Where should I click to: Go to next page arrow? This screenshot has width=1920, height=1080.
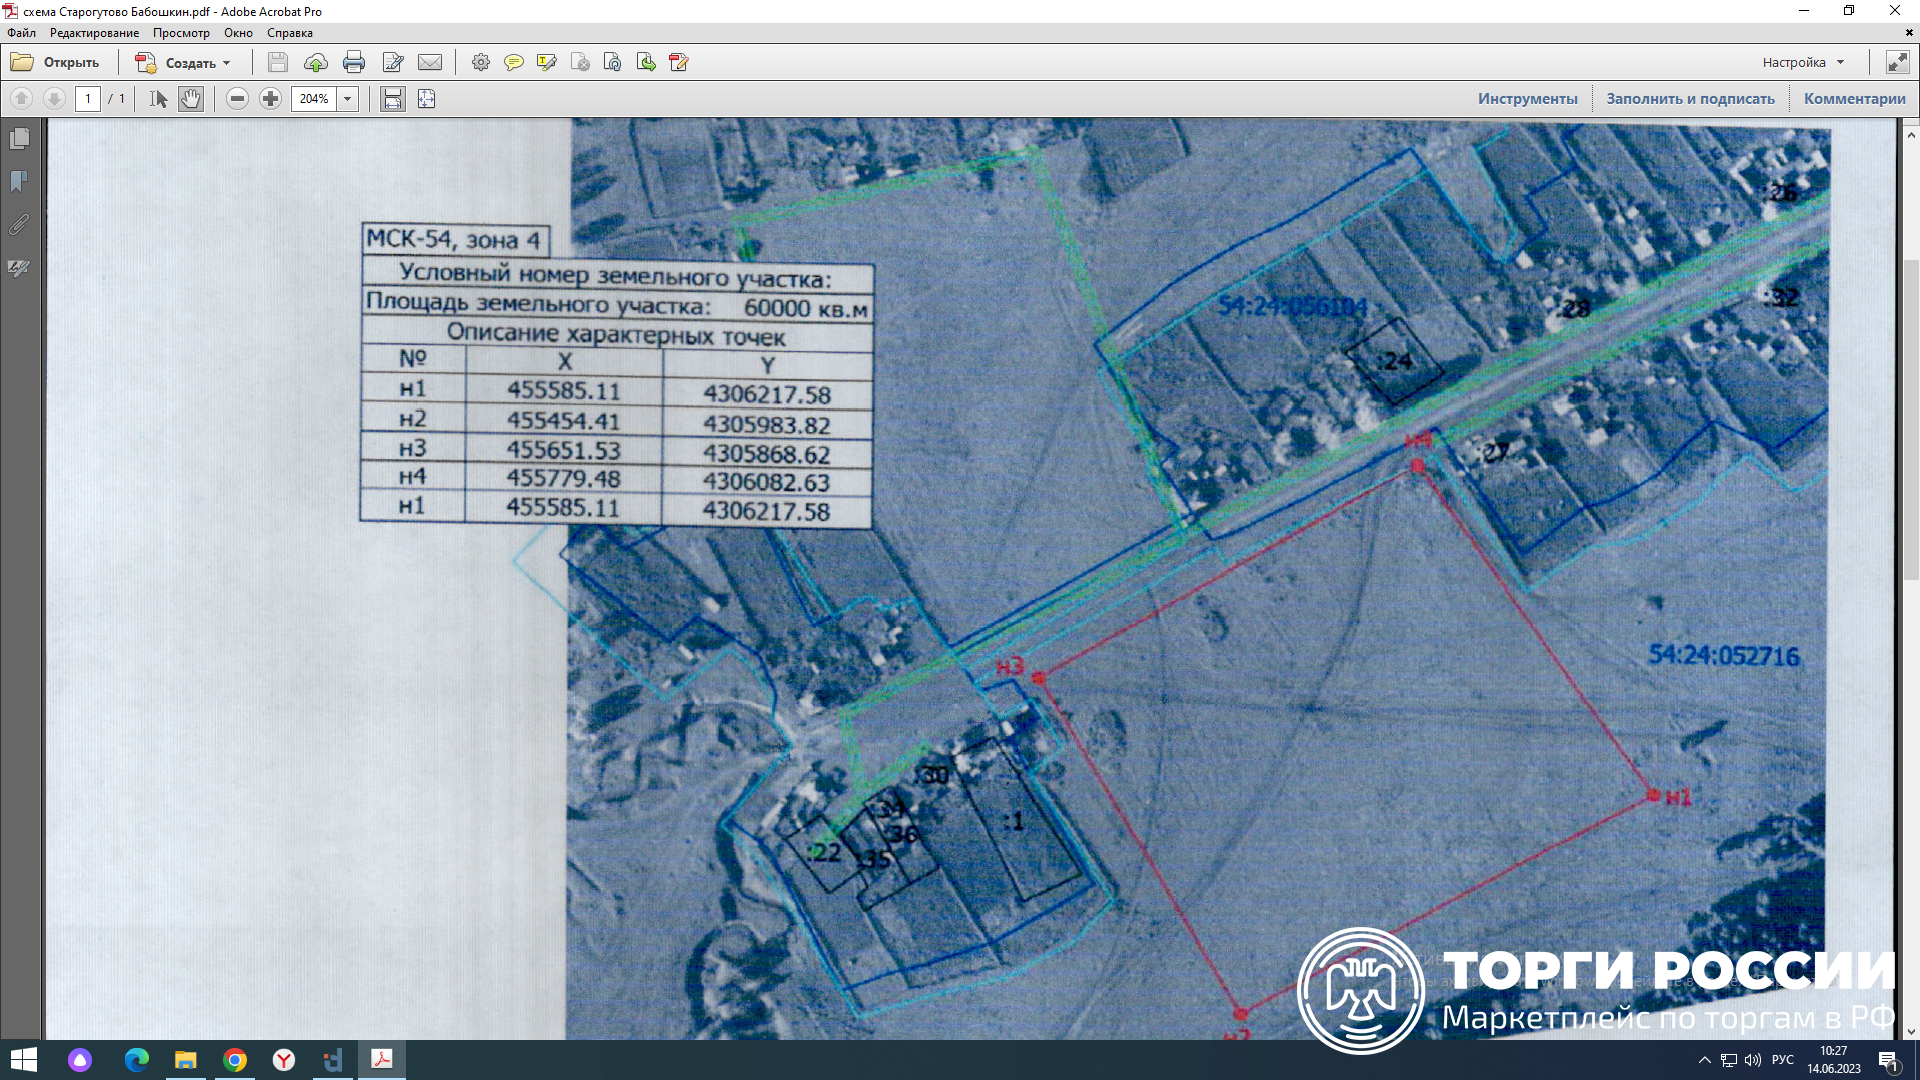point(55,98)
